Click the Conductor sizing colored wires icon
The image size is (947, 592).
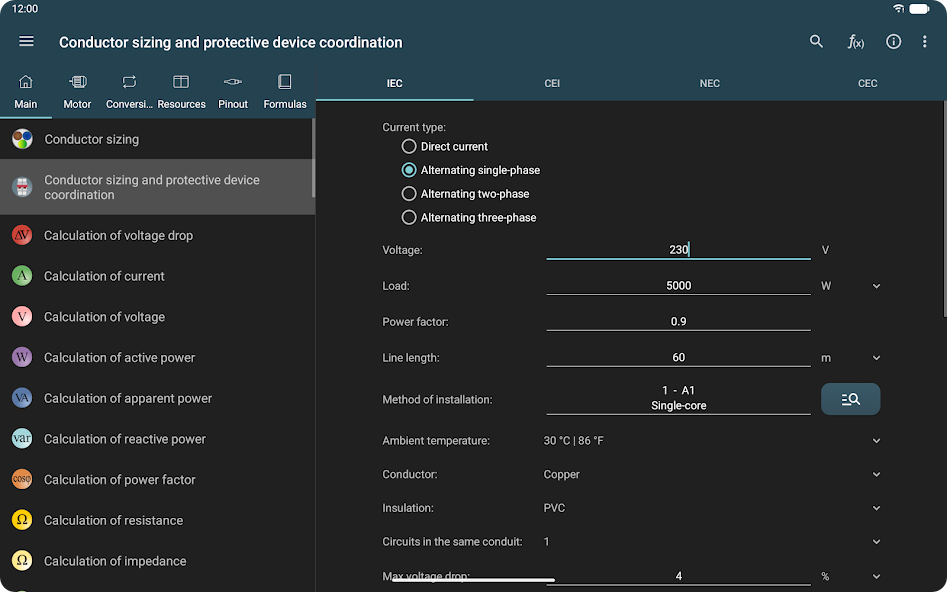pyautogui.click(x=22, y=139)
